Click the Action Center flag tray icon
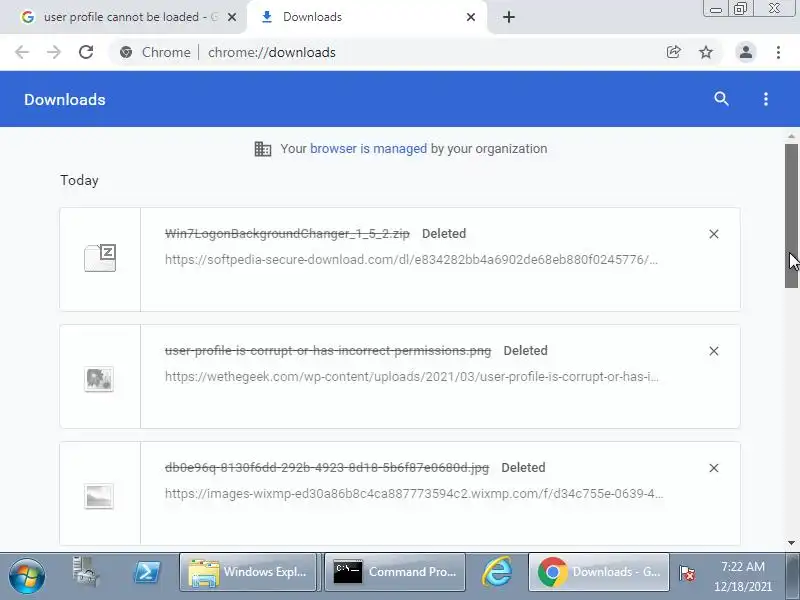The height and width of the screenshot is (600, 800). coord(687,573)
